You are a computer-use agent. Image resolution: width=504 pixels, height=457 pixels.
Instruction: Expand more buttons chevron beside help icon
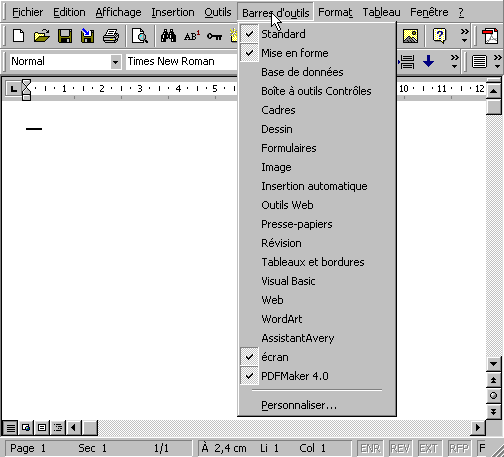pyautogui.click(x=464, y=36)
